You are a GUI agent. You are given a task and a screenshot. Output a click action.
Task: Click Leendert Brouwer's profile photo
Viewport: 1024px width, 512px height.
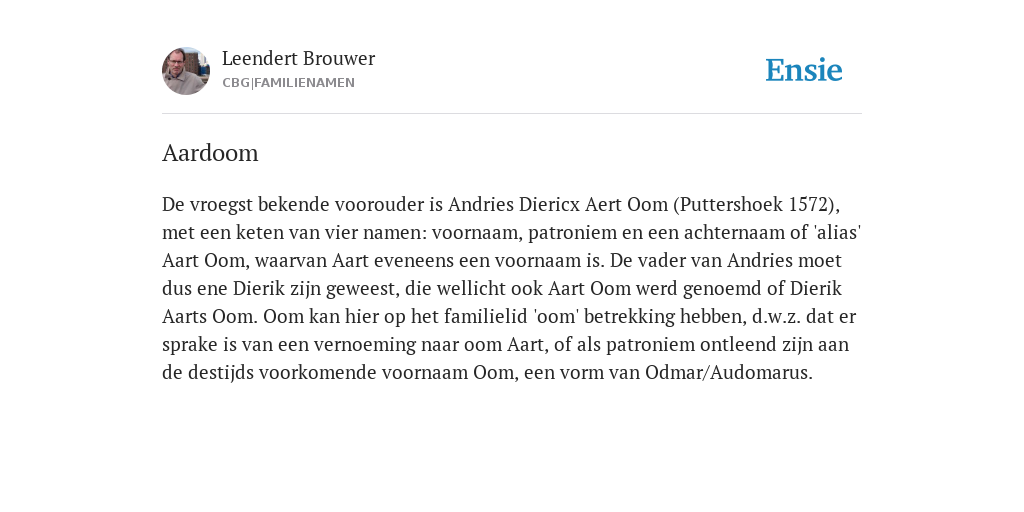coord(186,71)
